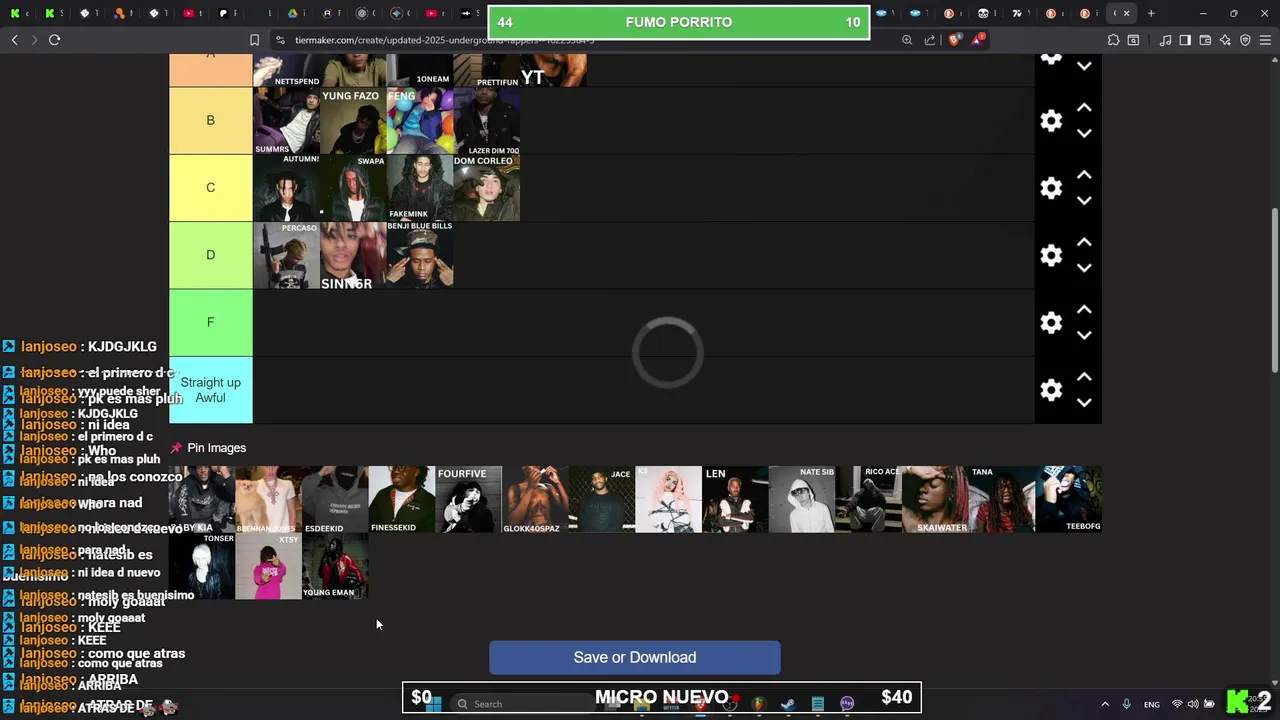Screen dimensions: 1280x720
Task: Select SKAIWATER image in the pool
Action: tap(935, 499)
